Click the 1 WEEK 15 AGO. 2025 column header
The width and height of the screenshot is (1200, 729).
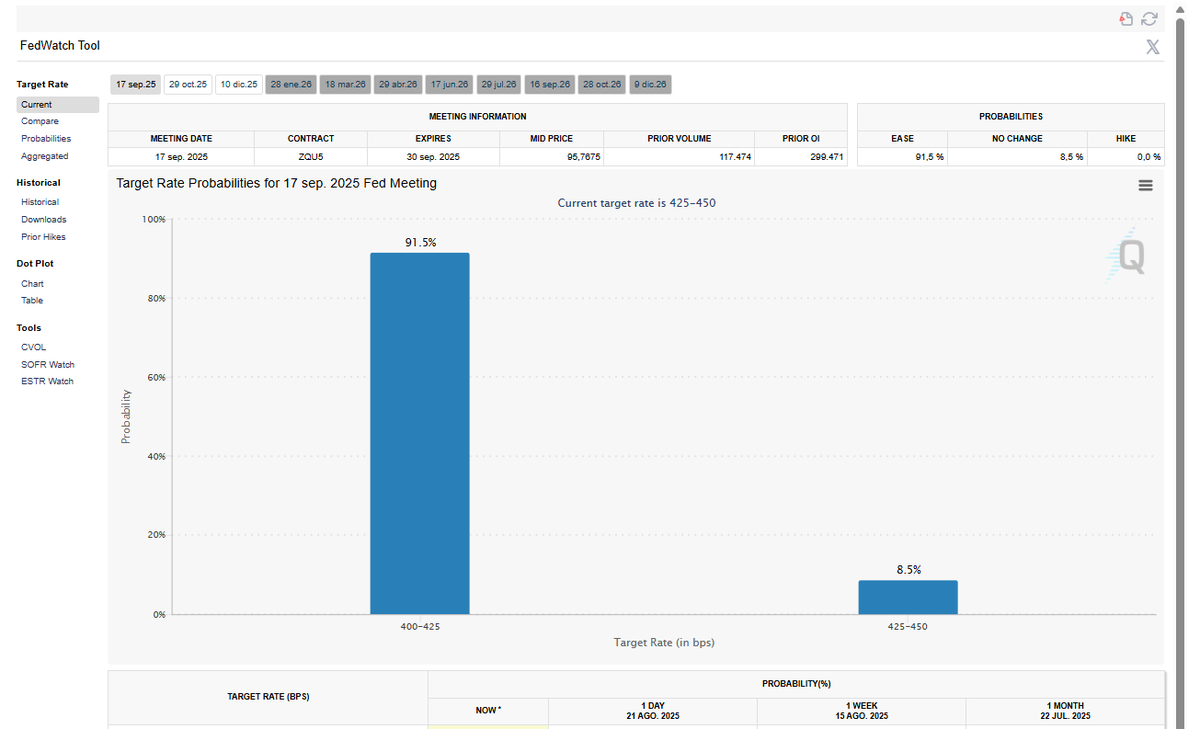coord(861,711)
